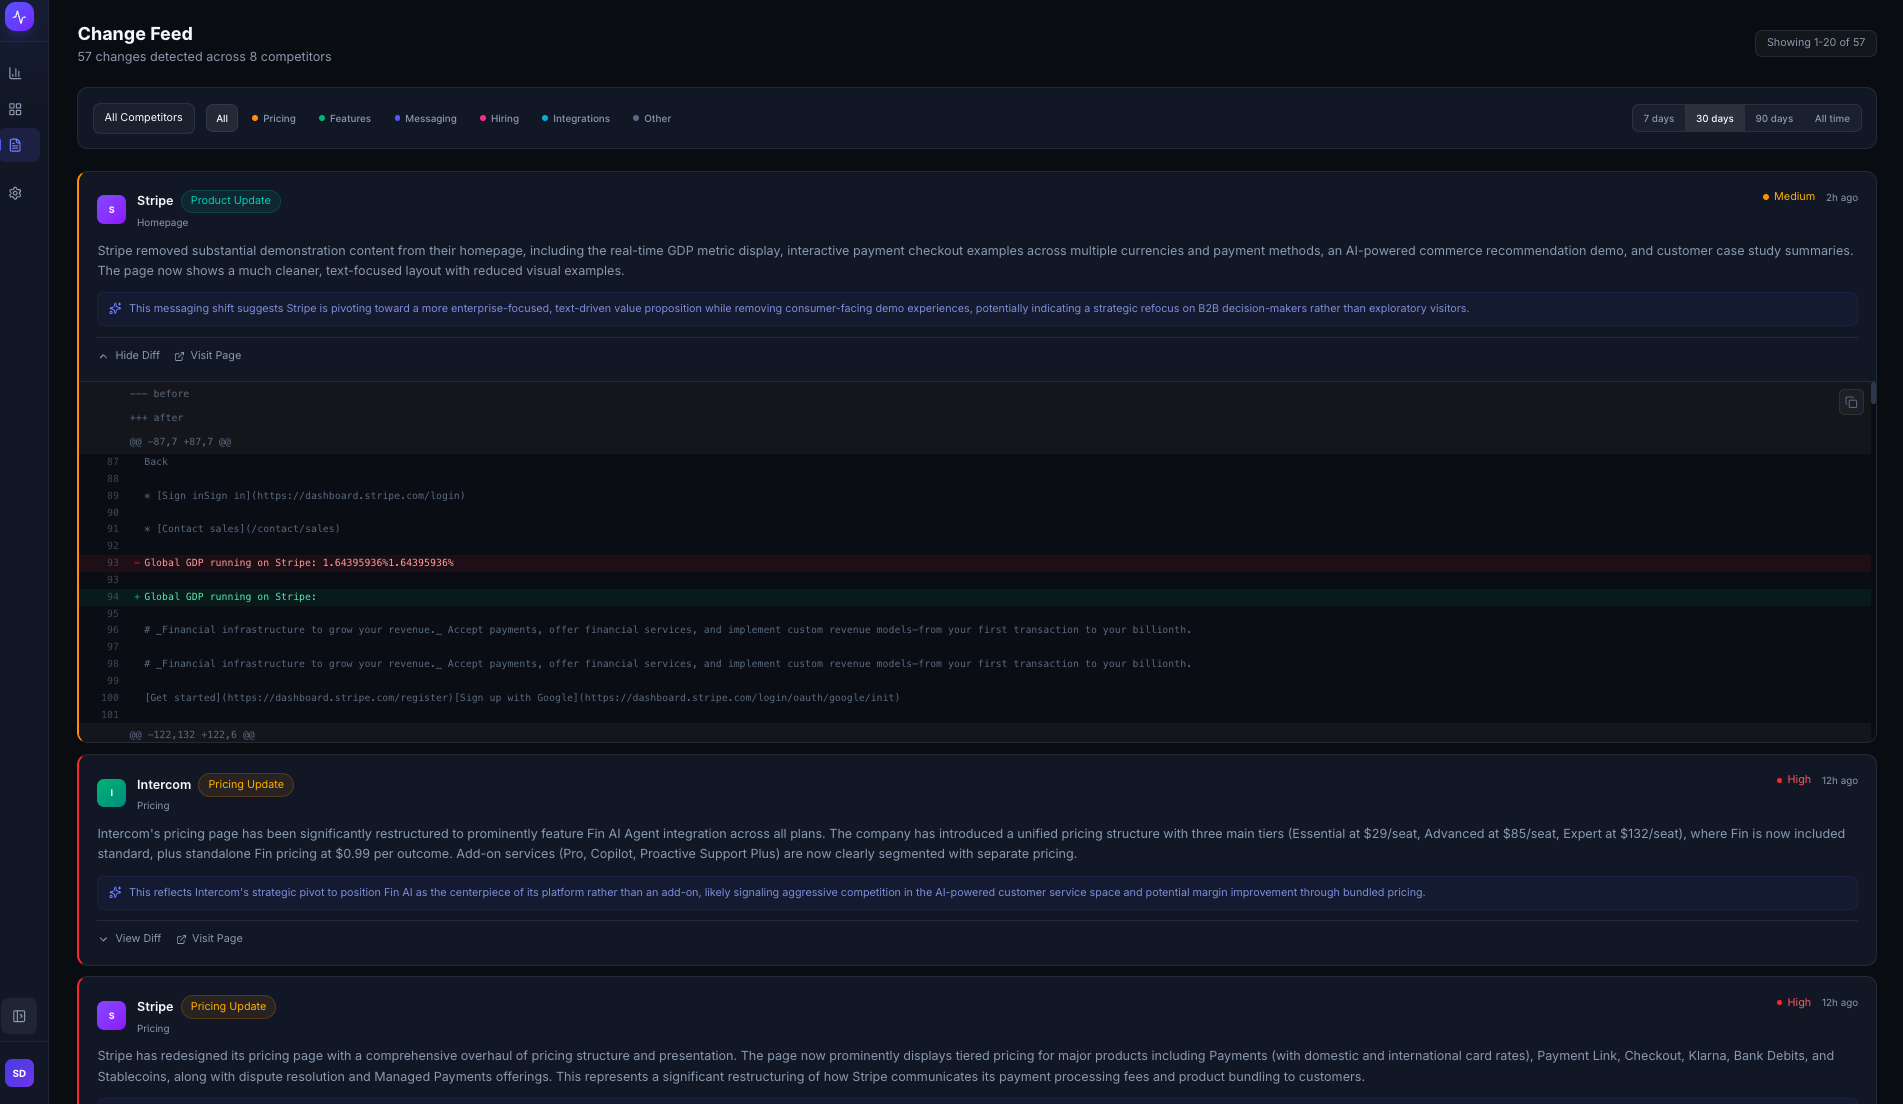Click sparkle AI insight icon on Intercom card
1903x1104 pixels.
pos(115,892)
